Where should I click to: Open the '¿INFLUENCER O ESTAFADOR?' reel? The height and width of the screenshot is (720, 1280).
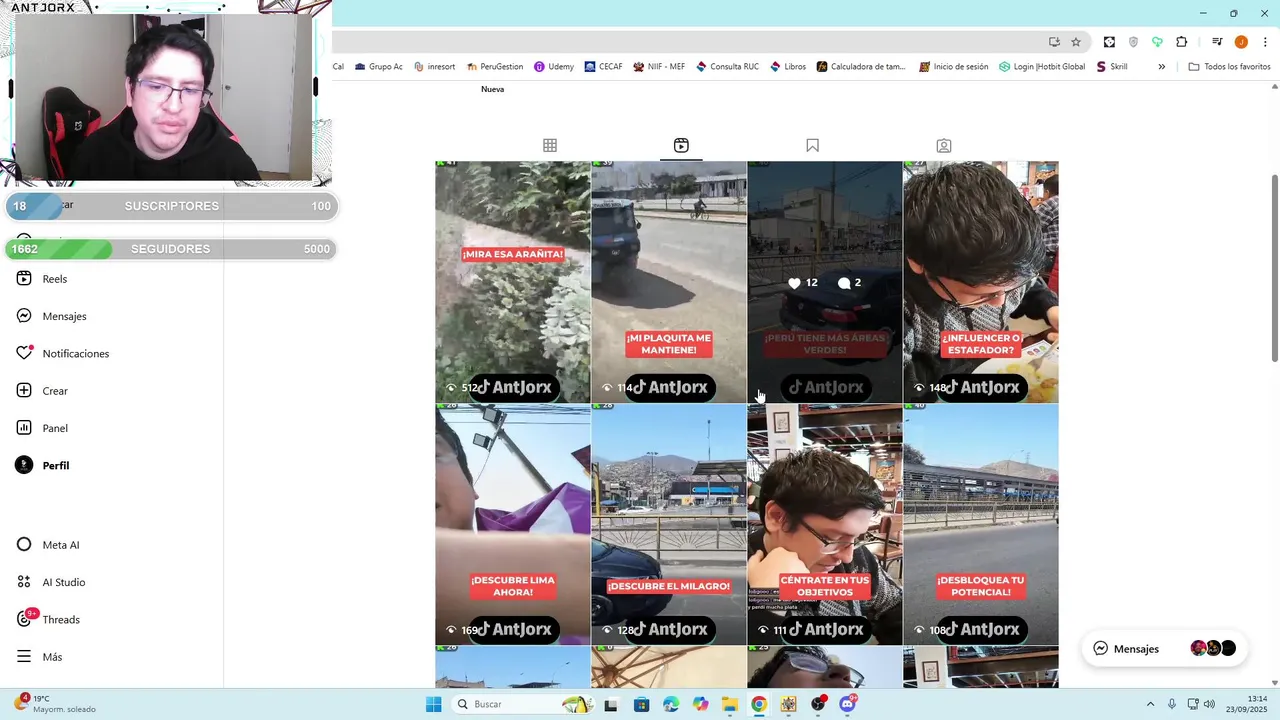(x=981, y=282)
